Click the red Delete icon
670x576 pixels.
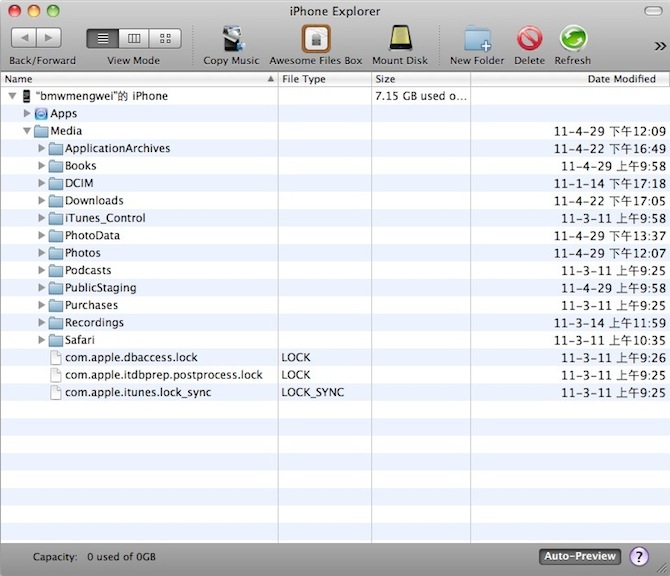pyautogui.click(x=529, y=38)
